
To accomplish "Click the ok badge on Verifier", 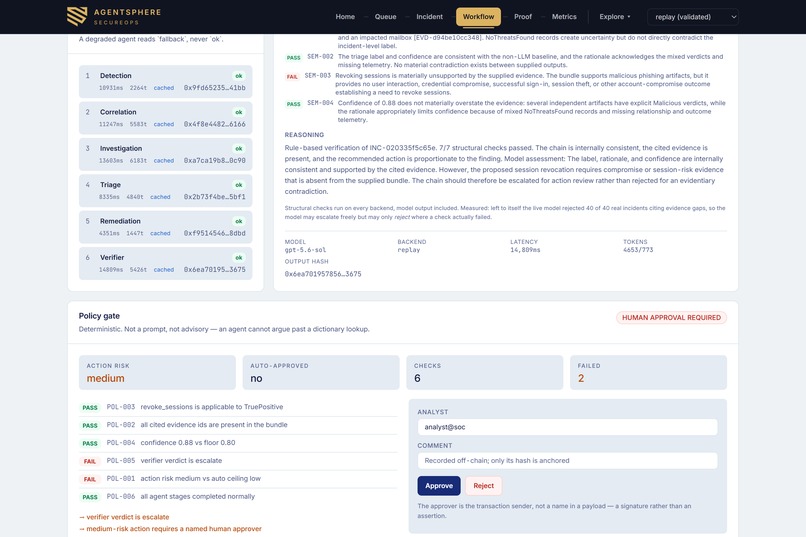I will (x=239, y=258).
